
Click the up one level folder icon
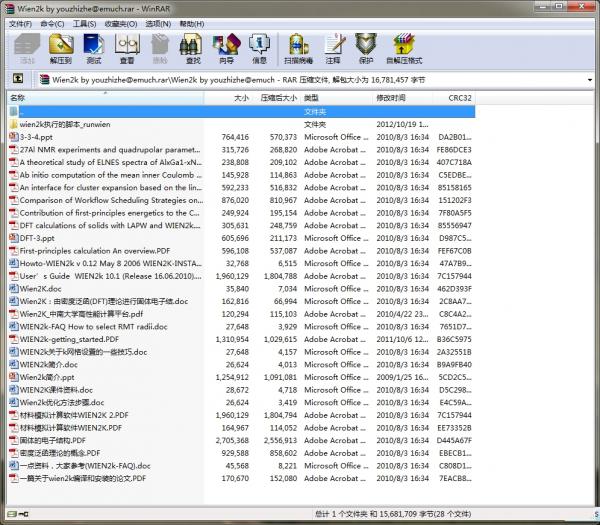point(18,79)
